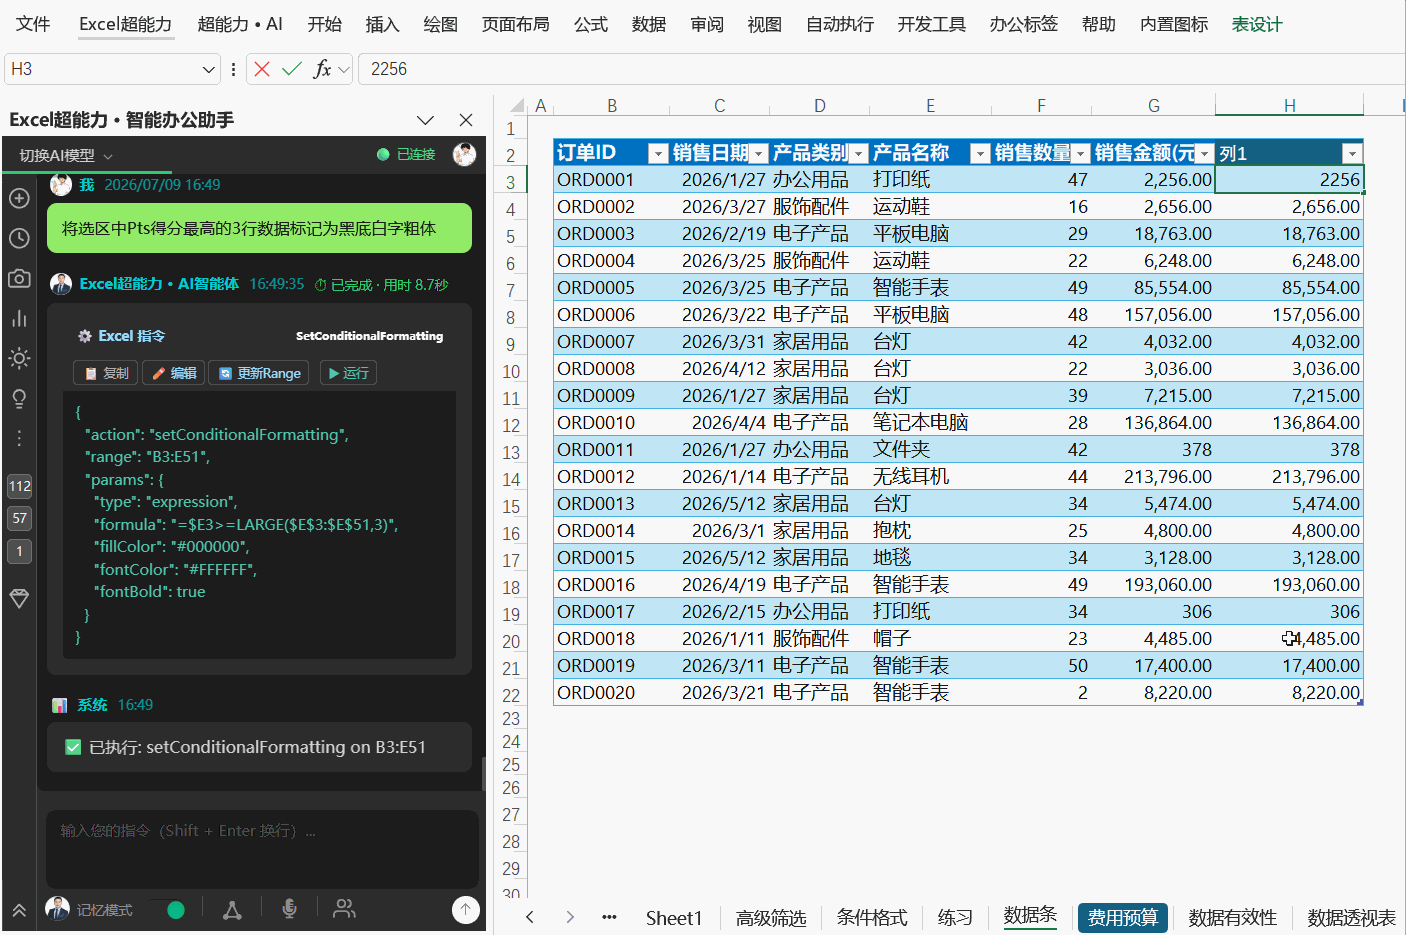Image resolution: width=1406 pixels, height=935 pixels.
Task: Send the instruction with the up-arrow button
Action: click(465, 909)
